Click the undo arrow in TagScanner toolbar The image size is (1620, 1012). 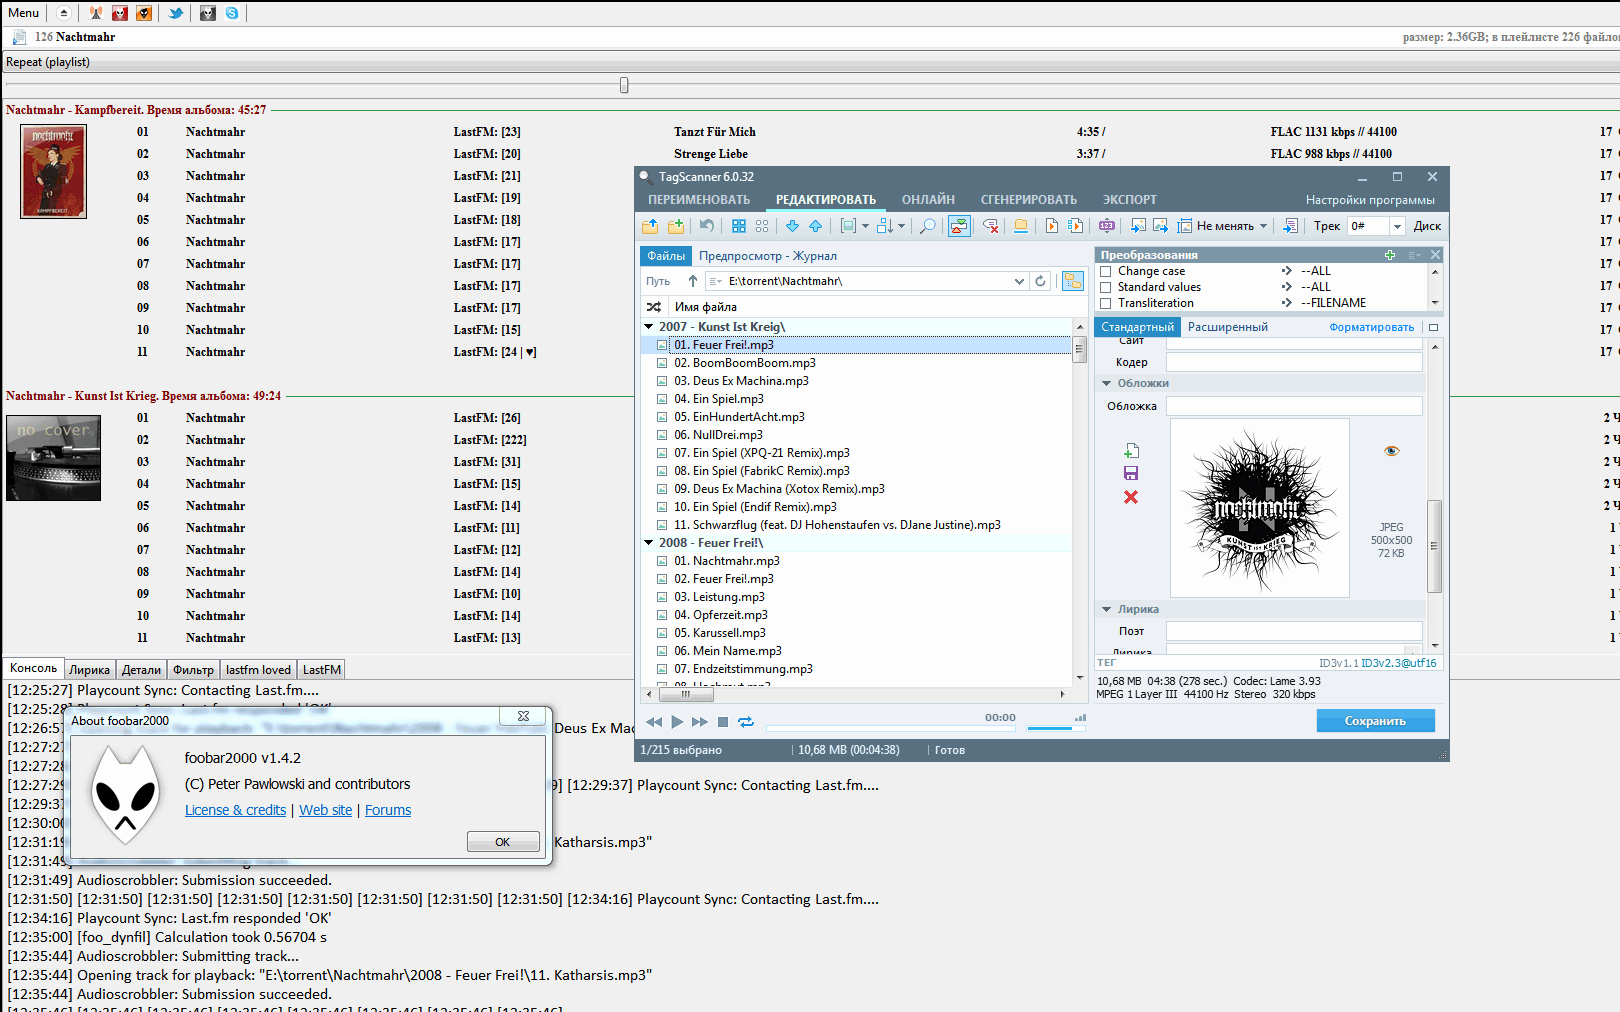[706, 226]
